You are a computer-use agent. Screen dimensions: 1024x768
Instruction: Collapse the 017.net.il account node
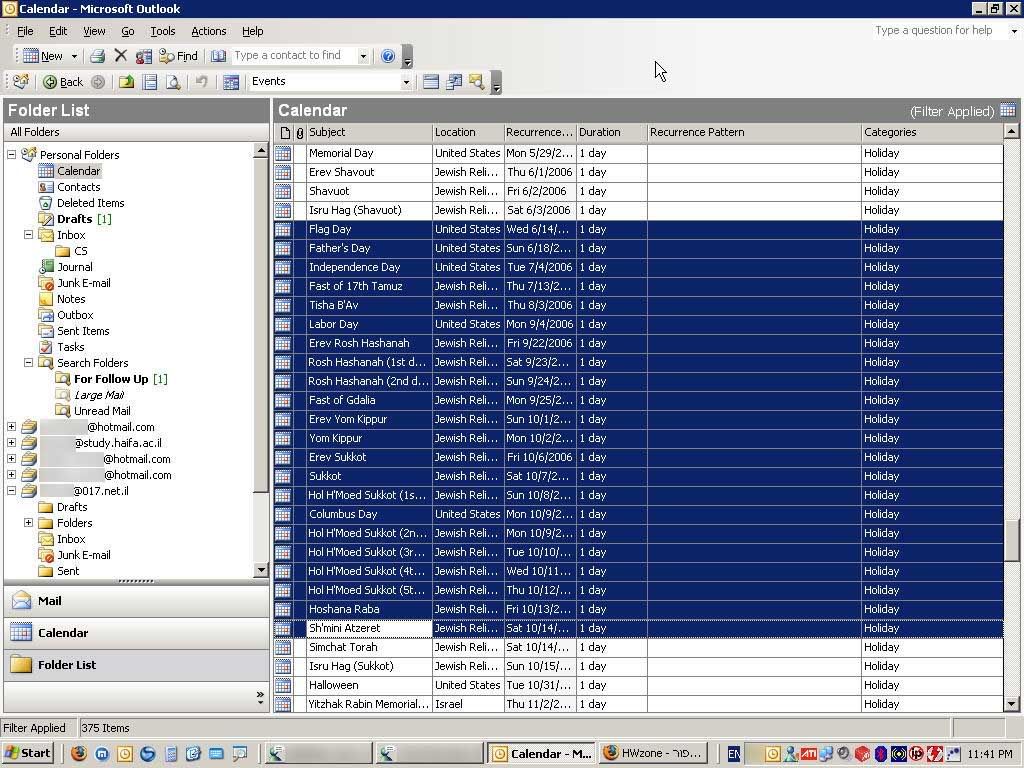point(12,490)
